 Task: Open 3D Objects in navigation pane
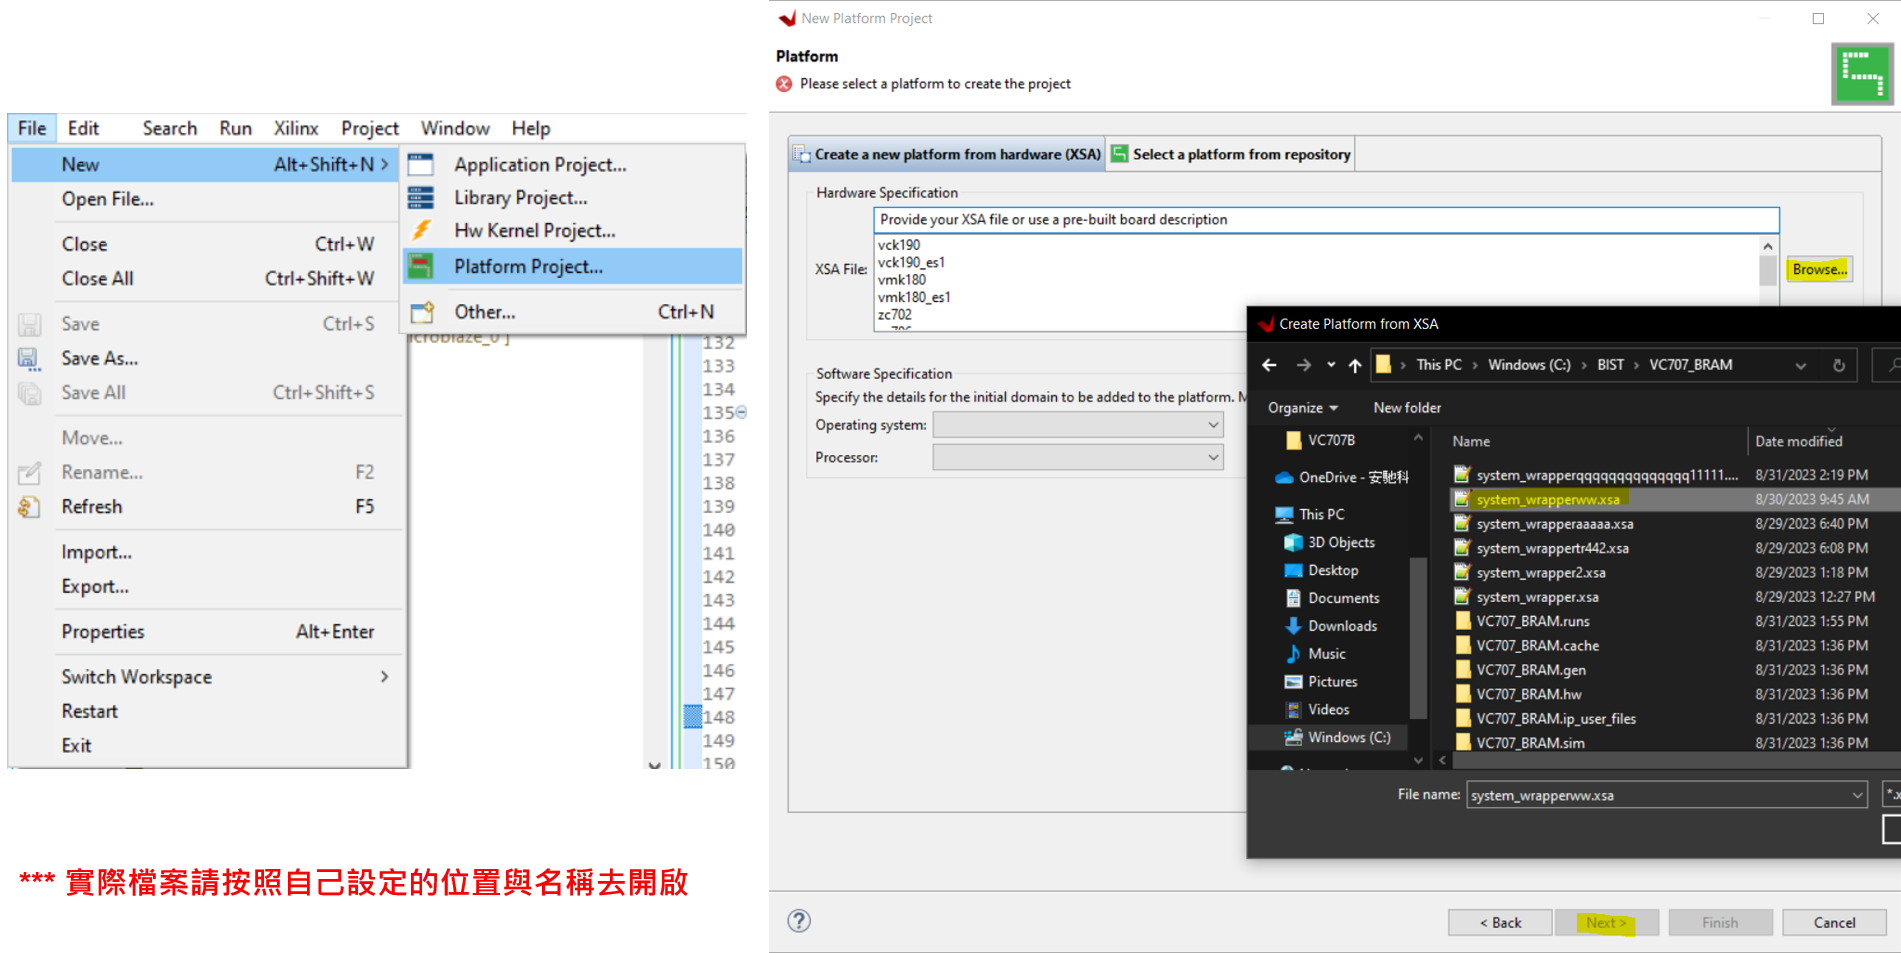(1329, 542)
